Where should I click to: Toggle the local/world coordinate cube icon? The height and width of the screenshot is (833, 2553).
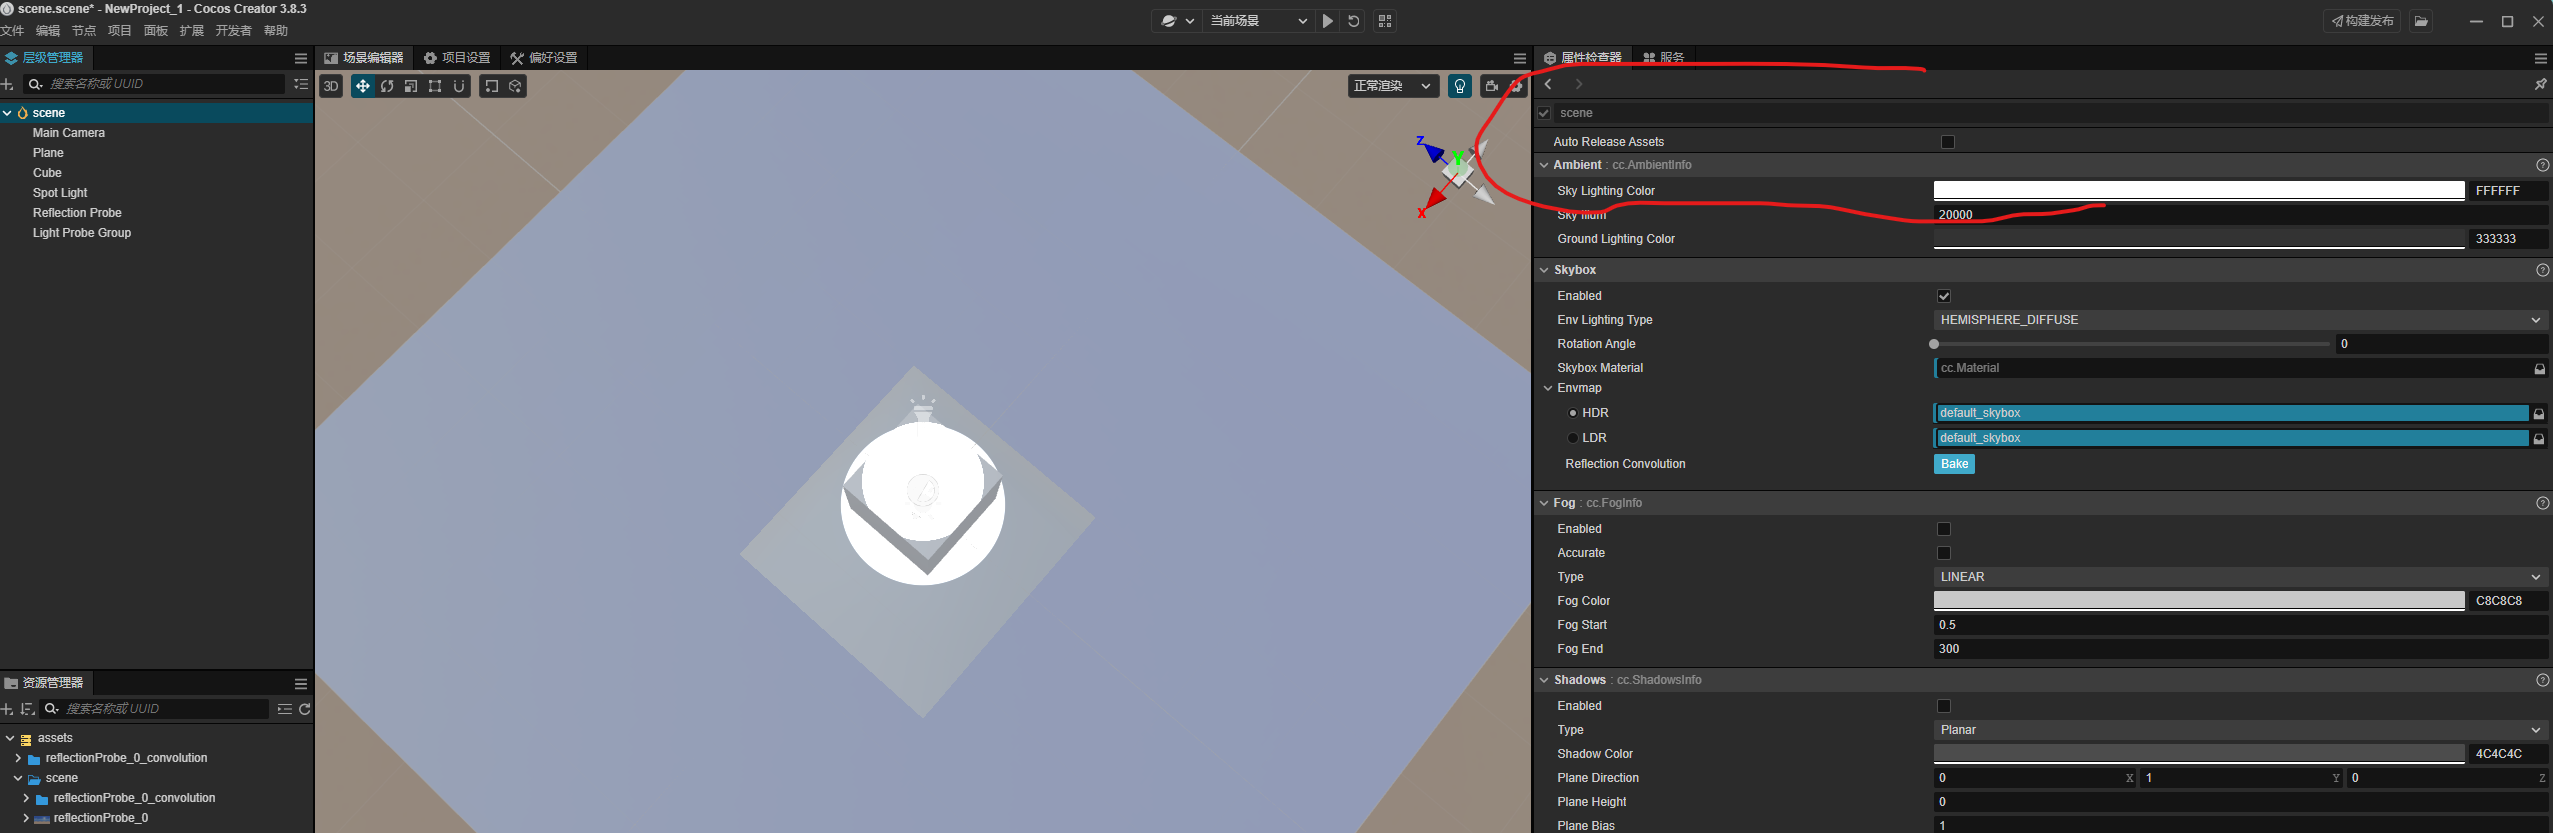[x=515, y=86]
